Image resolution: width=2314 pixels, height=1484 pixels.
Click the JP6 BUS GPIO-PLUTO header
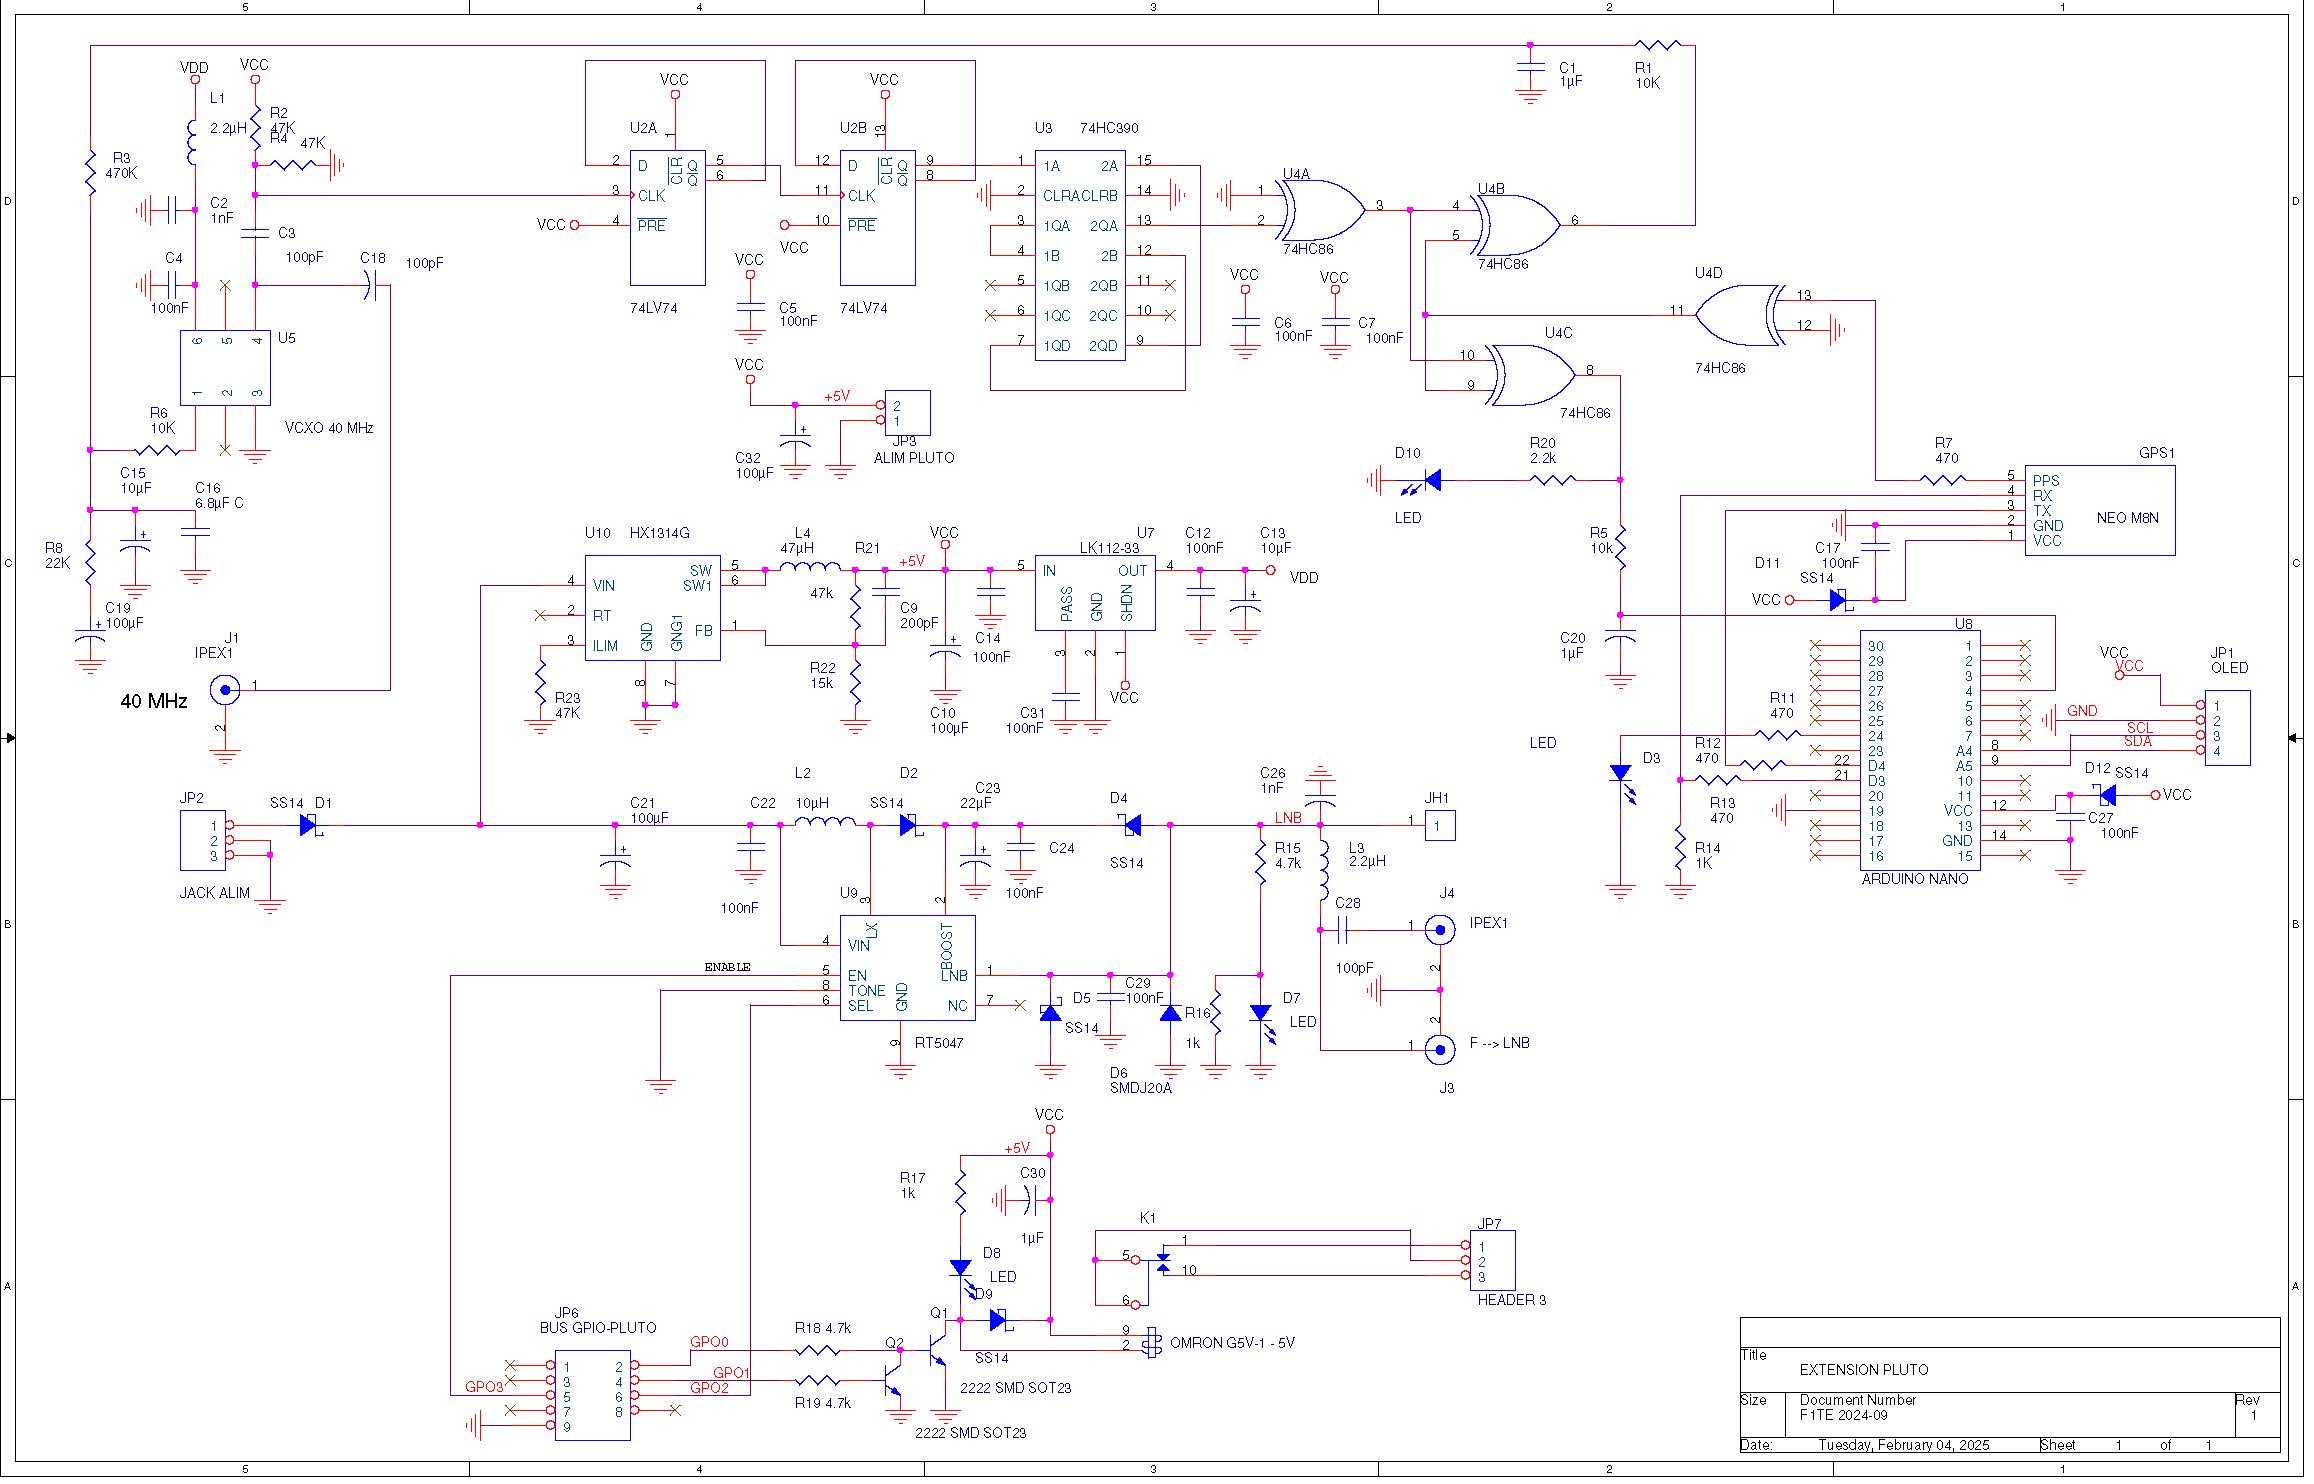(x=593, y=1396)
